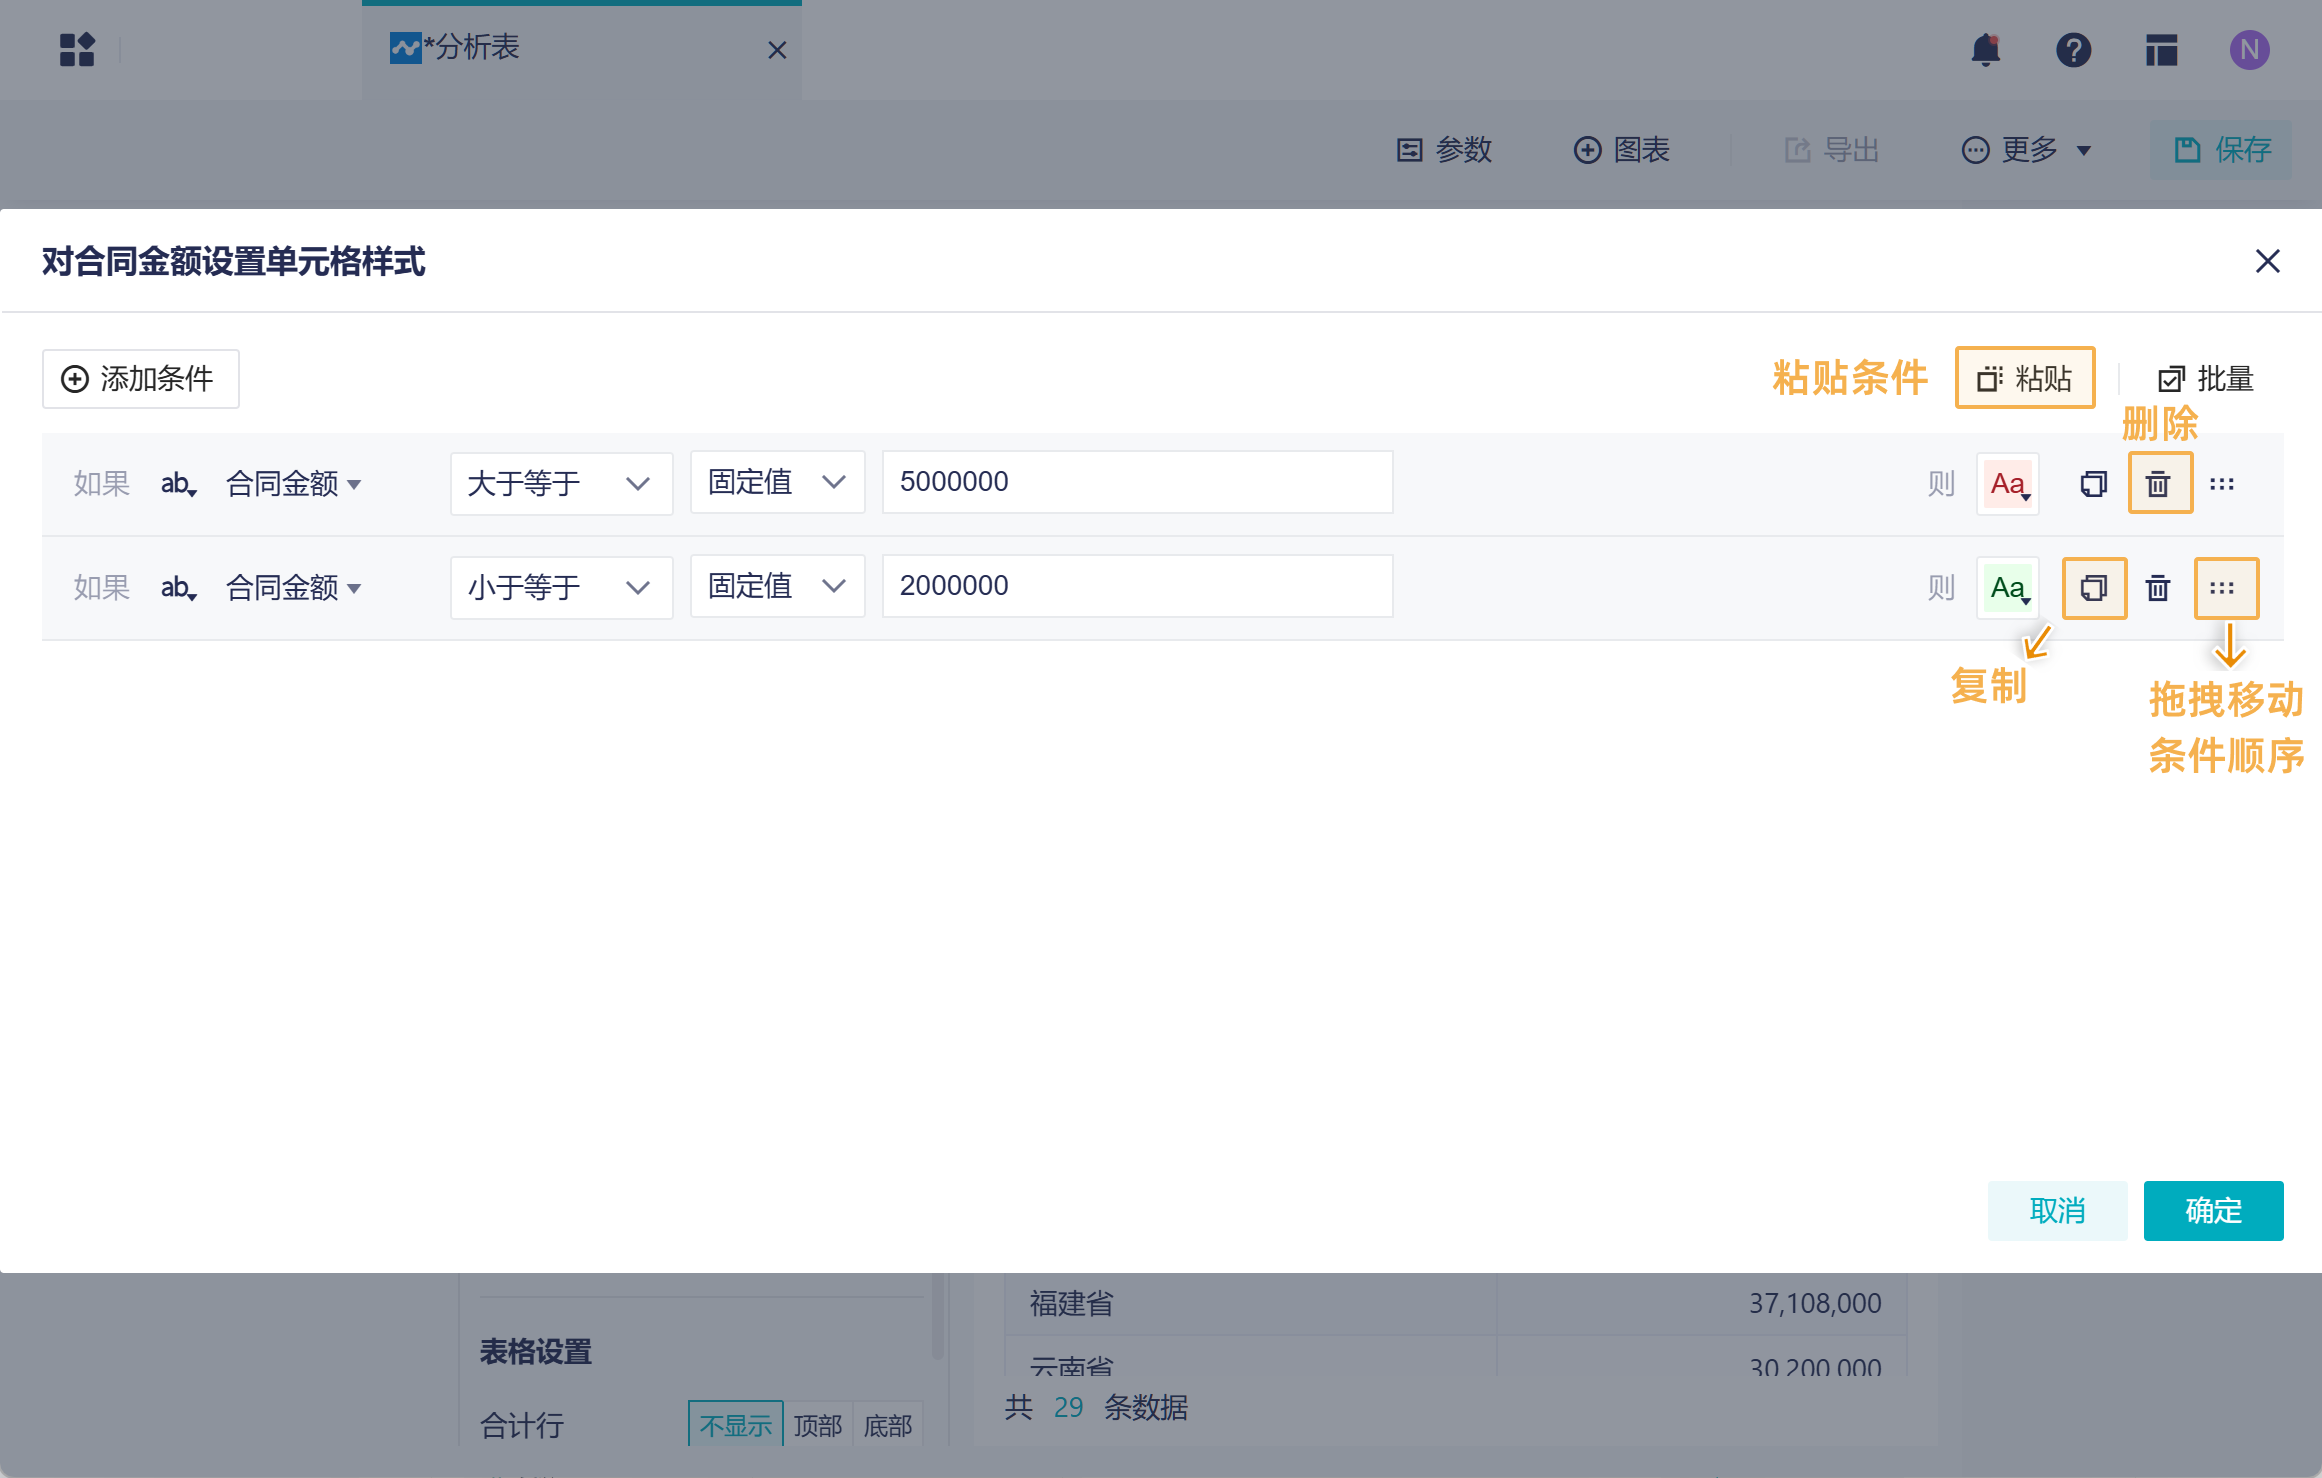
Task: Copy the second condition row
Action: [2093, 588]
